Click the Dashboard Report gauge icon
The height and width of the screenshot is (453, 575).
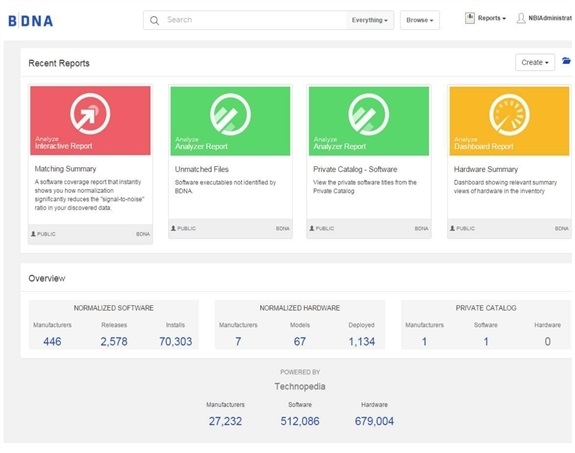[x=509, y=114]
